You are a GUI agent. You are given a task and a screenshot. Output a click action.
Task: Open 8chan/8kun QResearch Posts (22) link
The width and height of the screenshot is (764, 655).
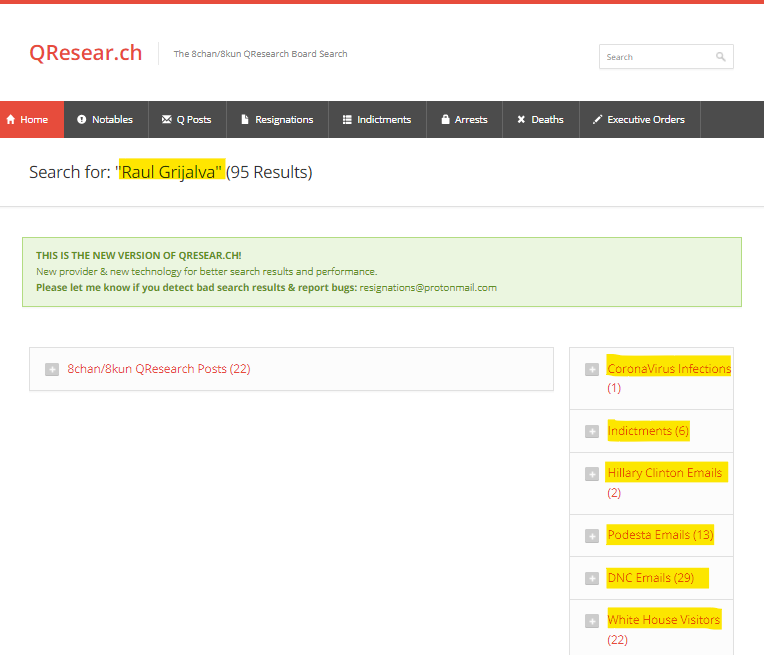coord(159,369)
